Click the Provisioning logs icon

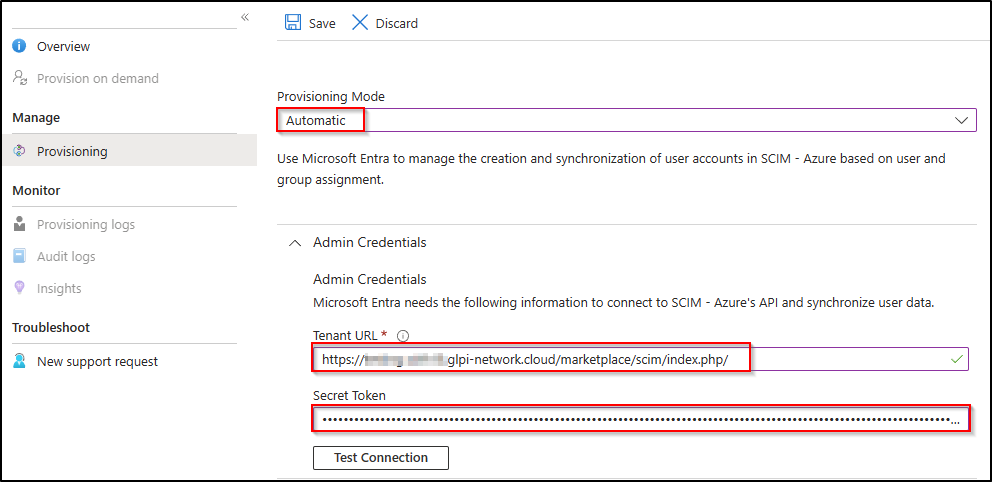(x=19, y=225)
